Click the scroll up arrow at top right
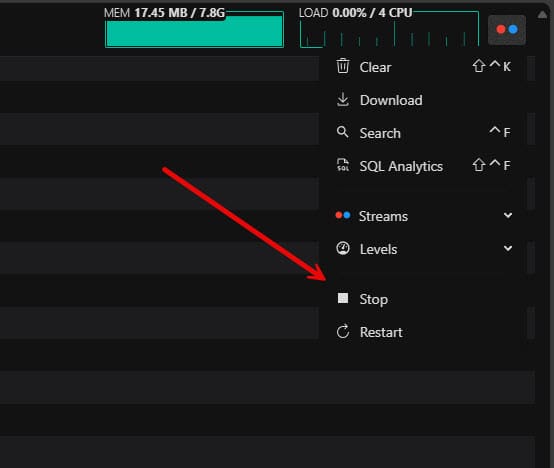554x468 pixels. click(542, 15)
